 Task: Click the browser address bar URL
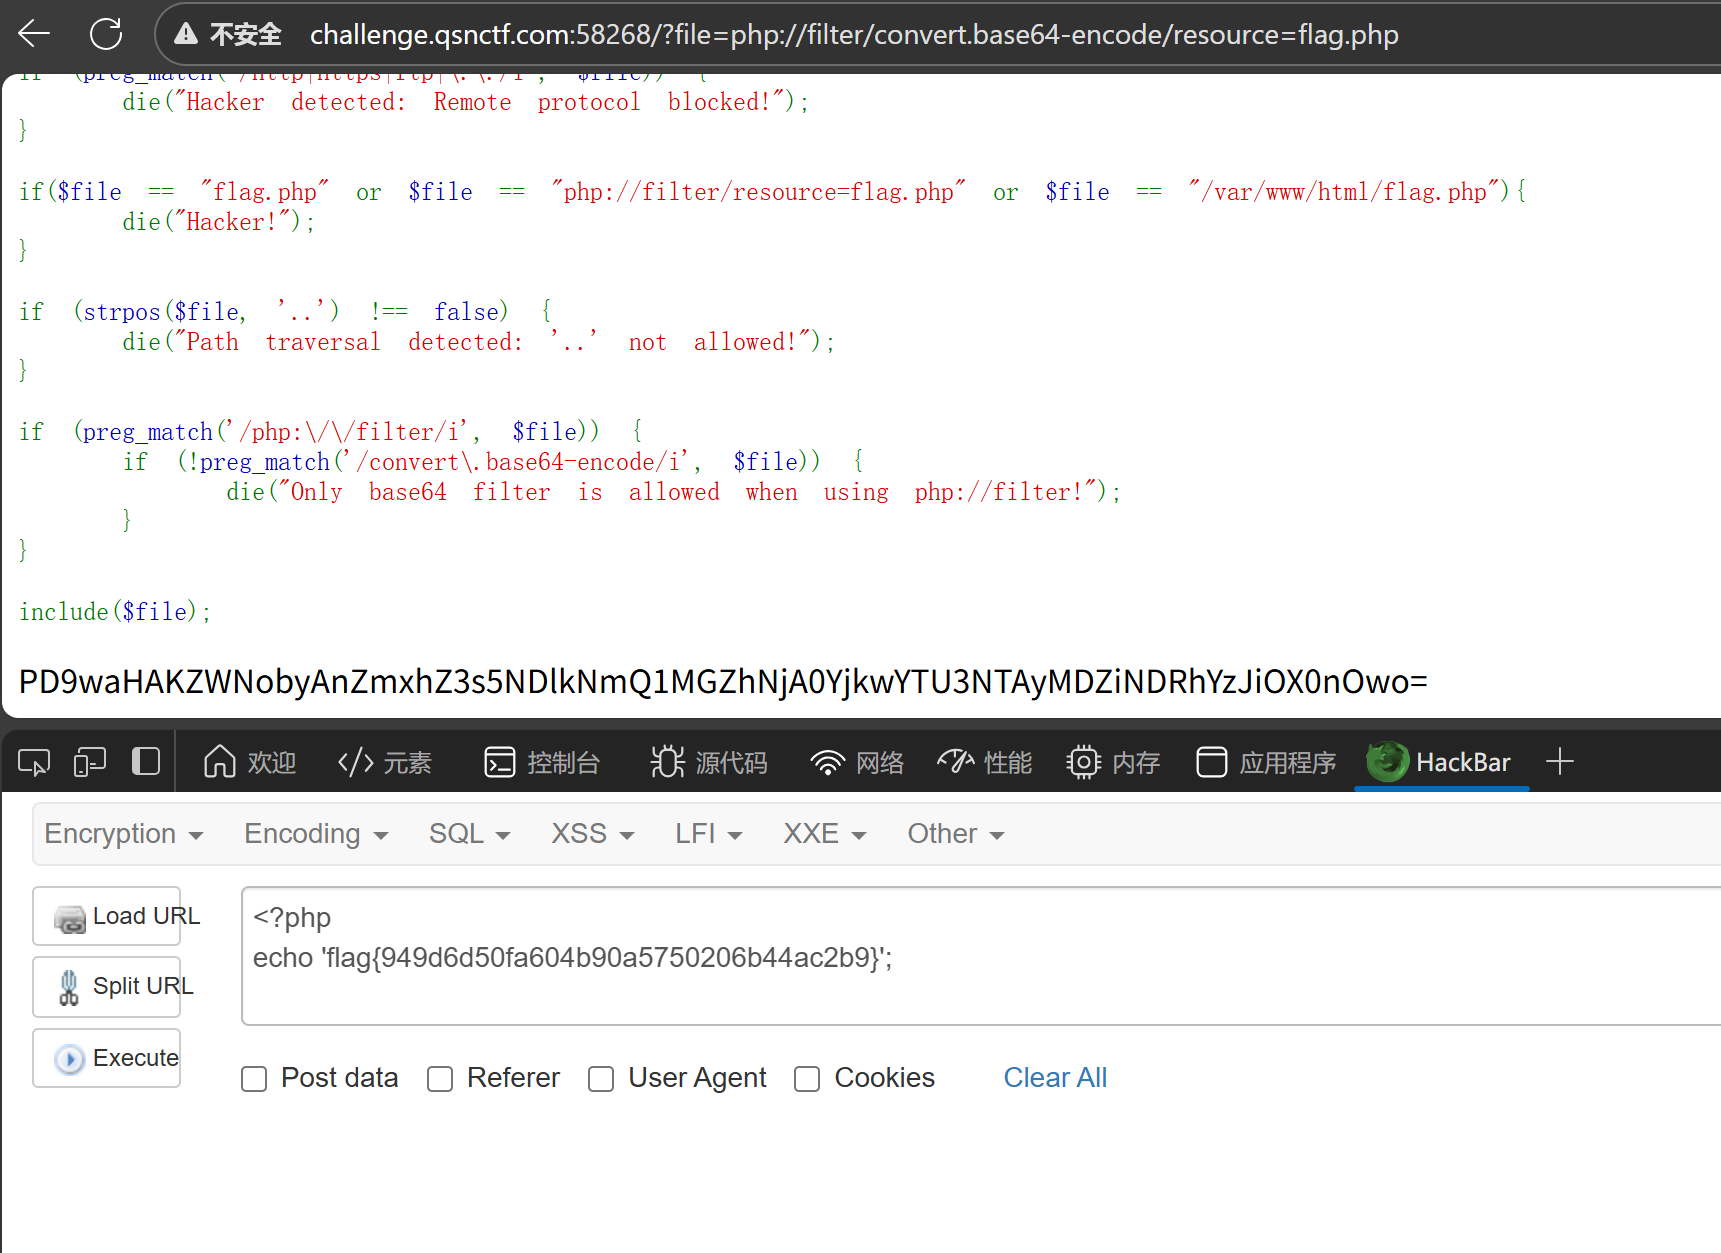click(854, 35)
